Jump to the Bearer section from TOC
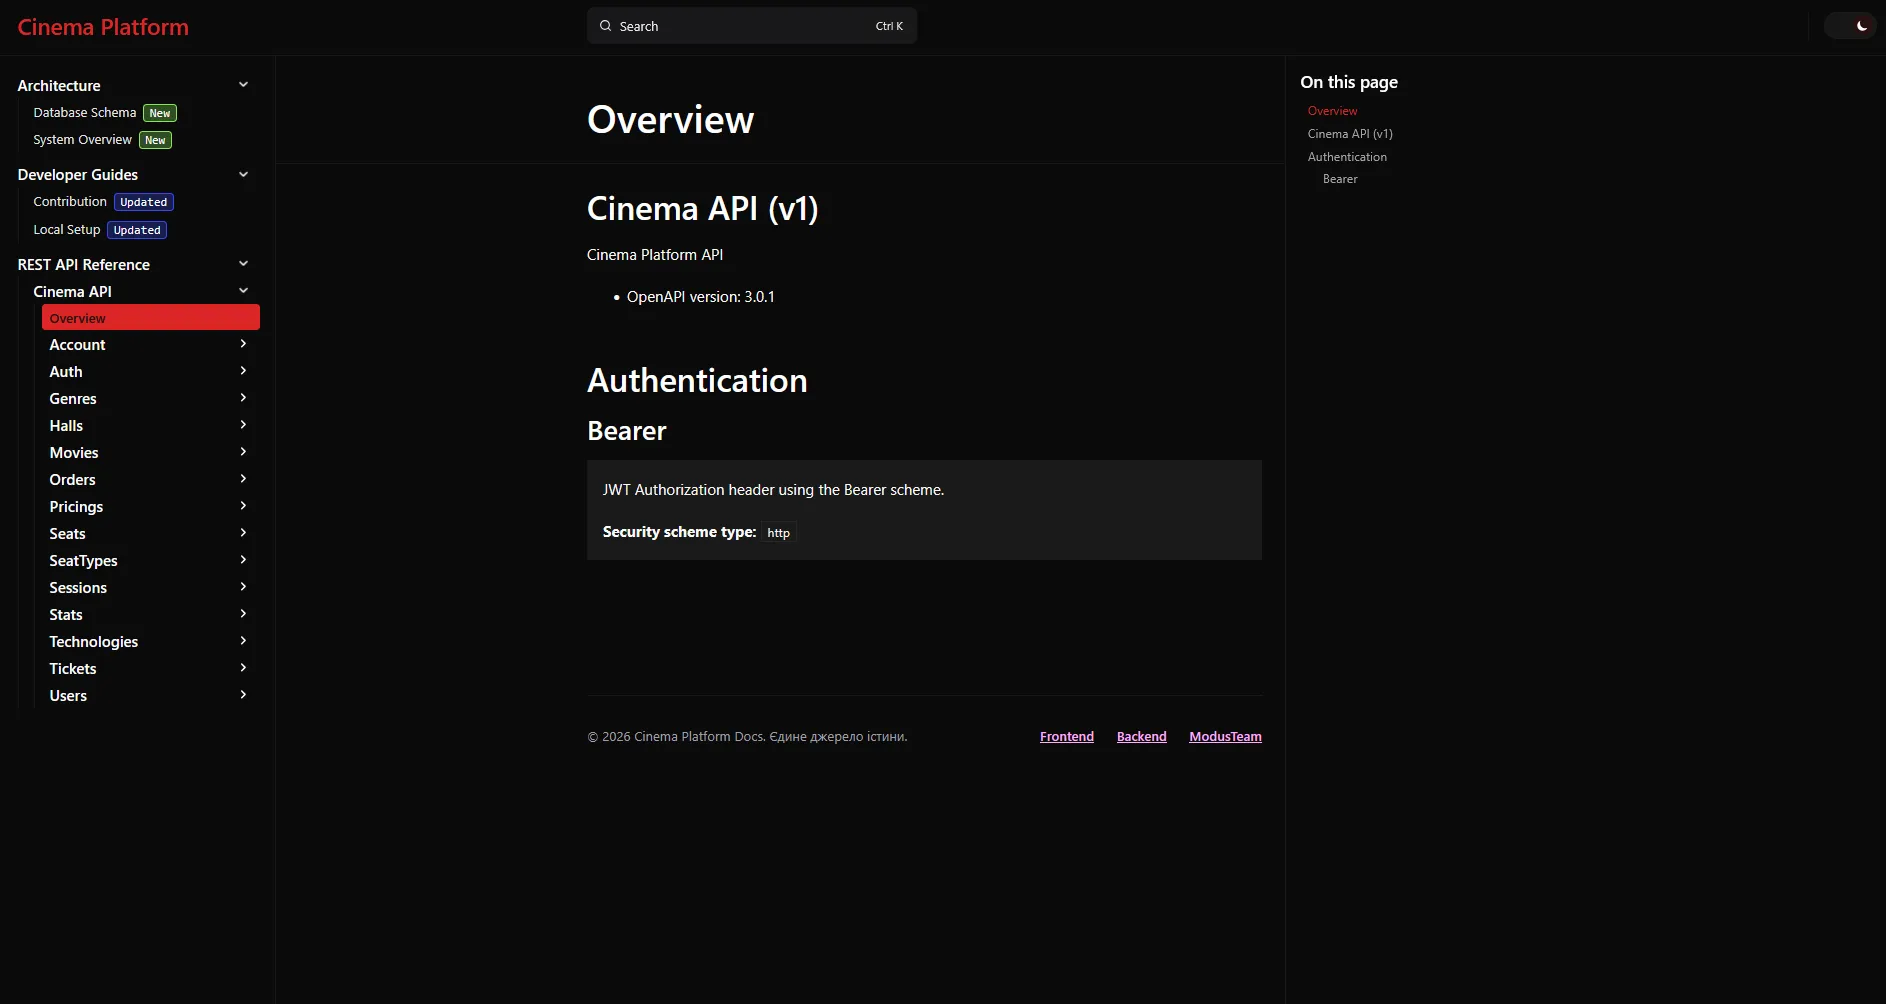 [1340, 179]
